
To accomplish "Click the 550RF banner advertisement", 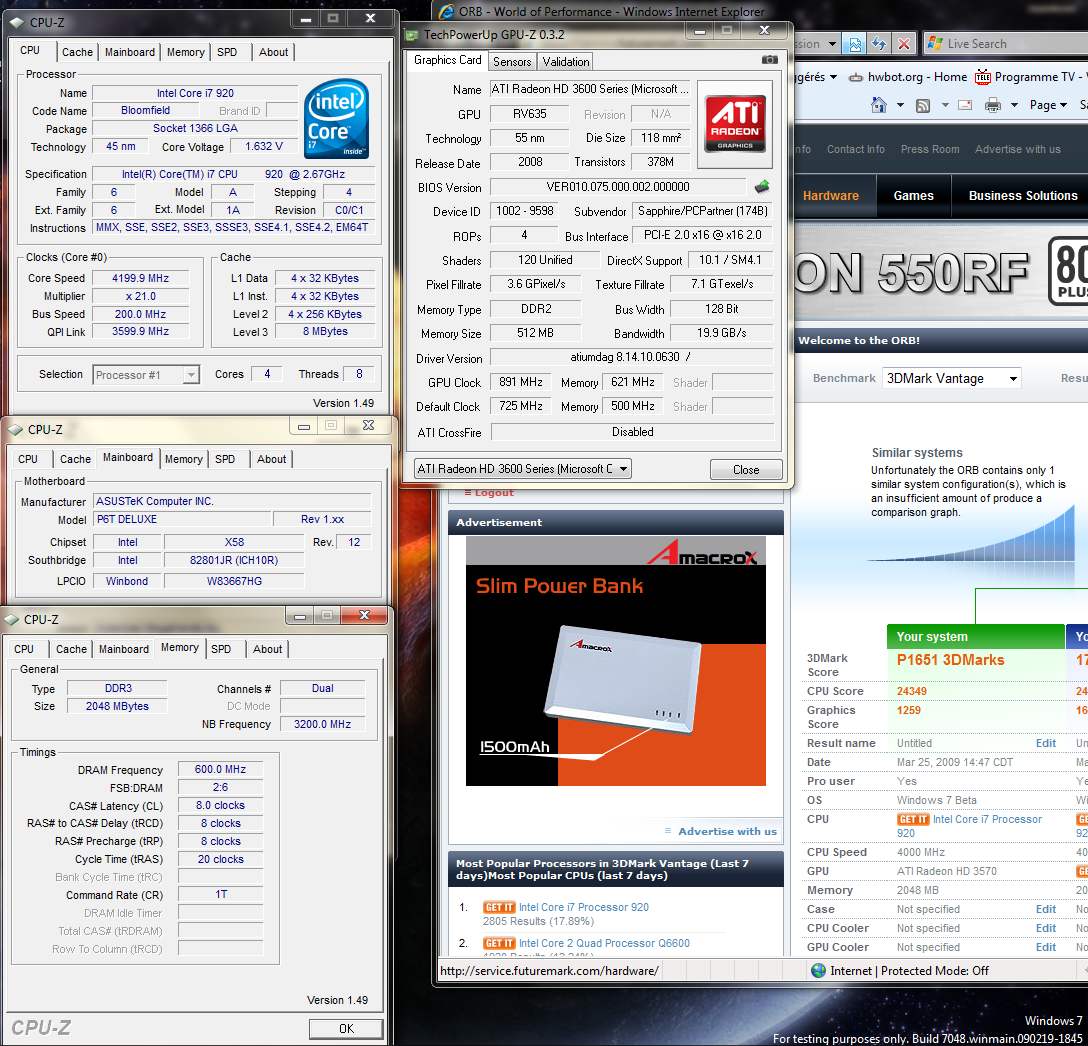I will click(941, 272).
